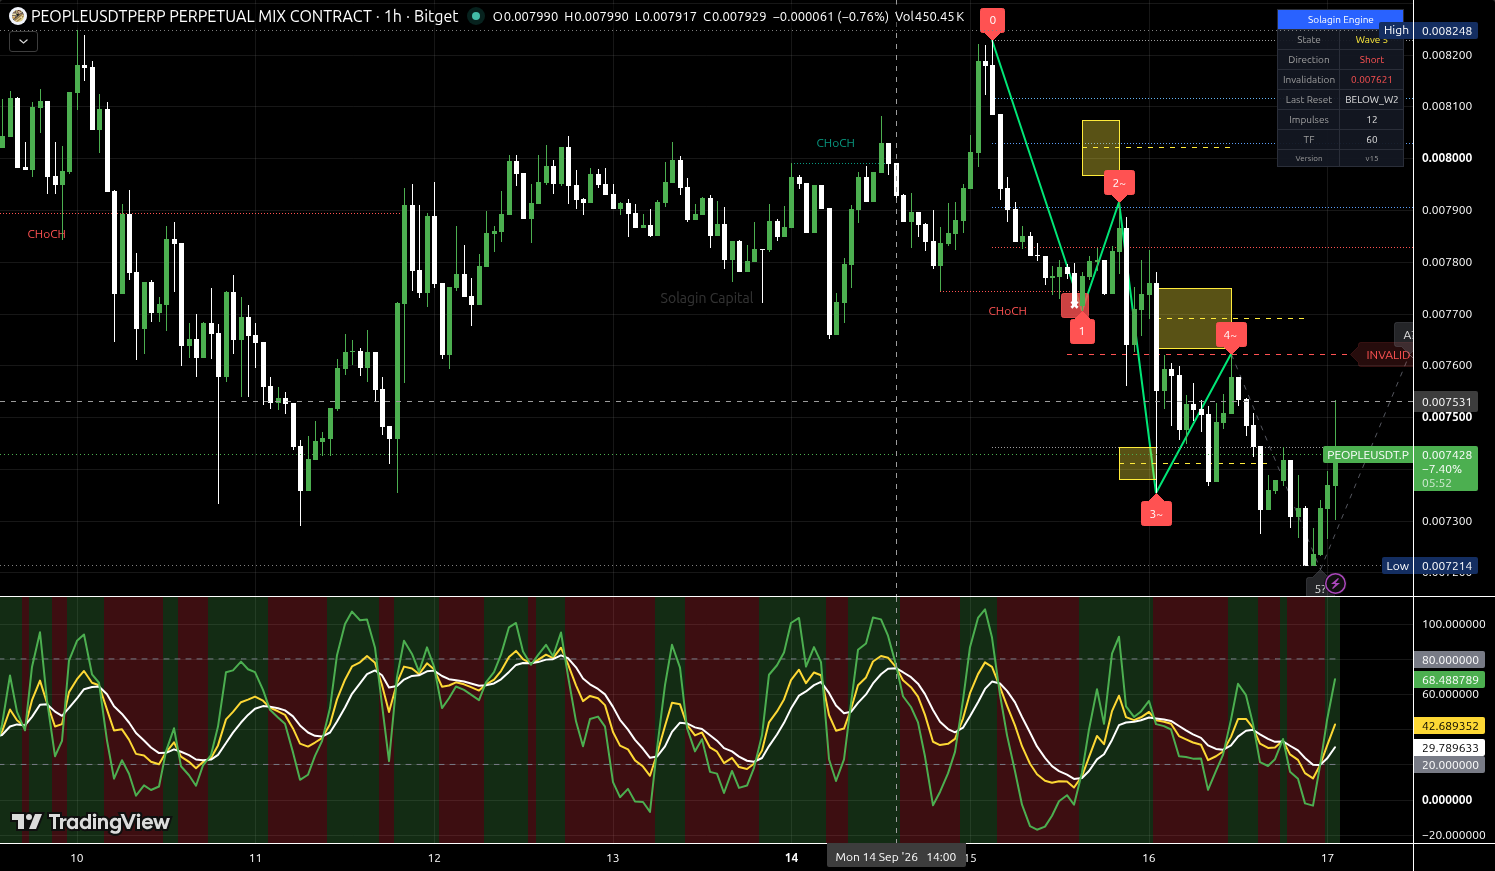Click the green market status dot
The height and width of the screenshot is (871, 1495).
[476, 16]
